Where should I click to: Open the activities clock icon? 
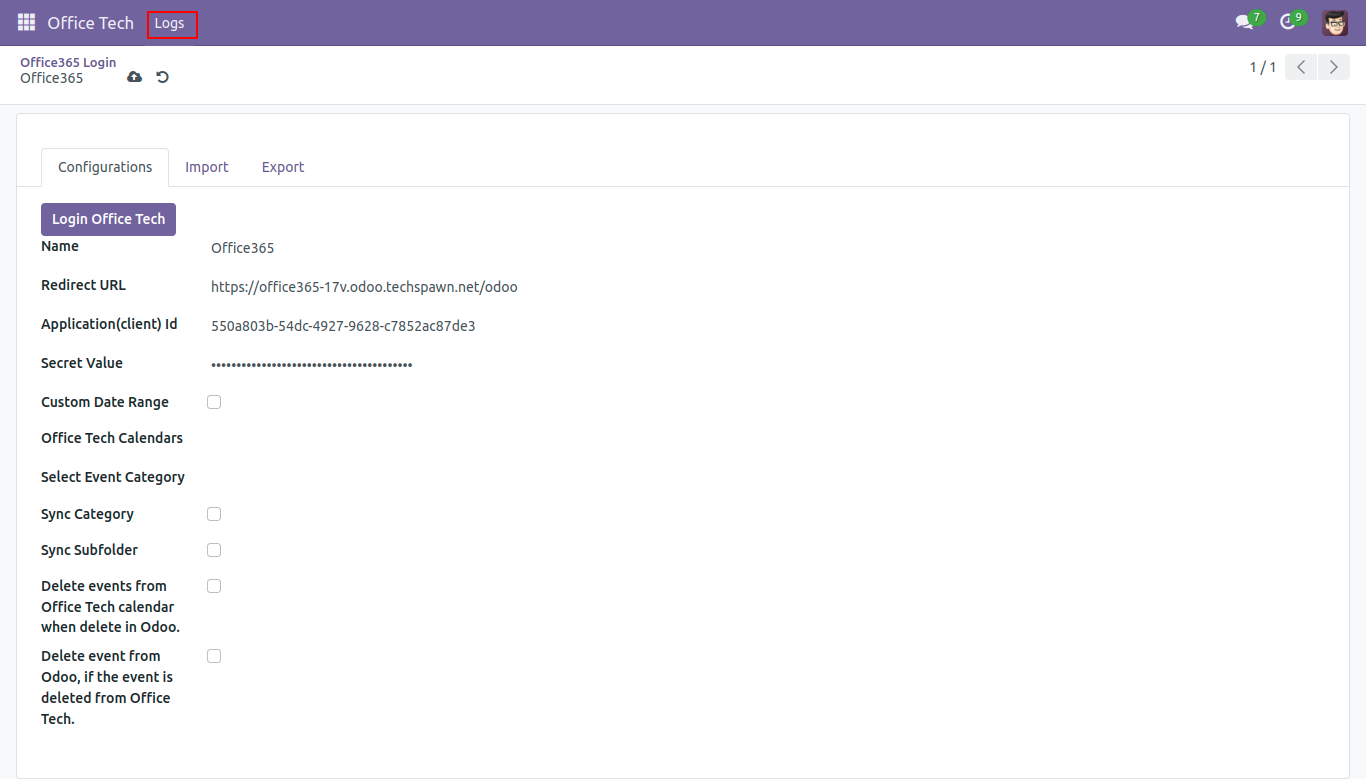coord(1288,22)
